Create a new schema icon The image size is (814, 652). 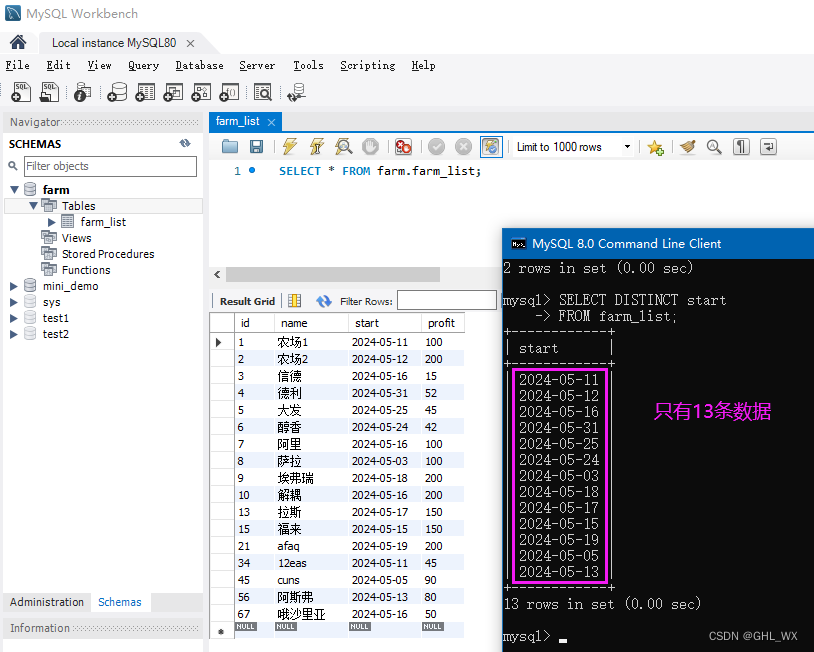point(117,92)
